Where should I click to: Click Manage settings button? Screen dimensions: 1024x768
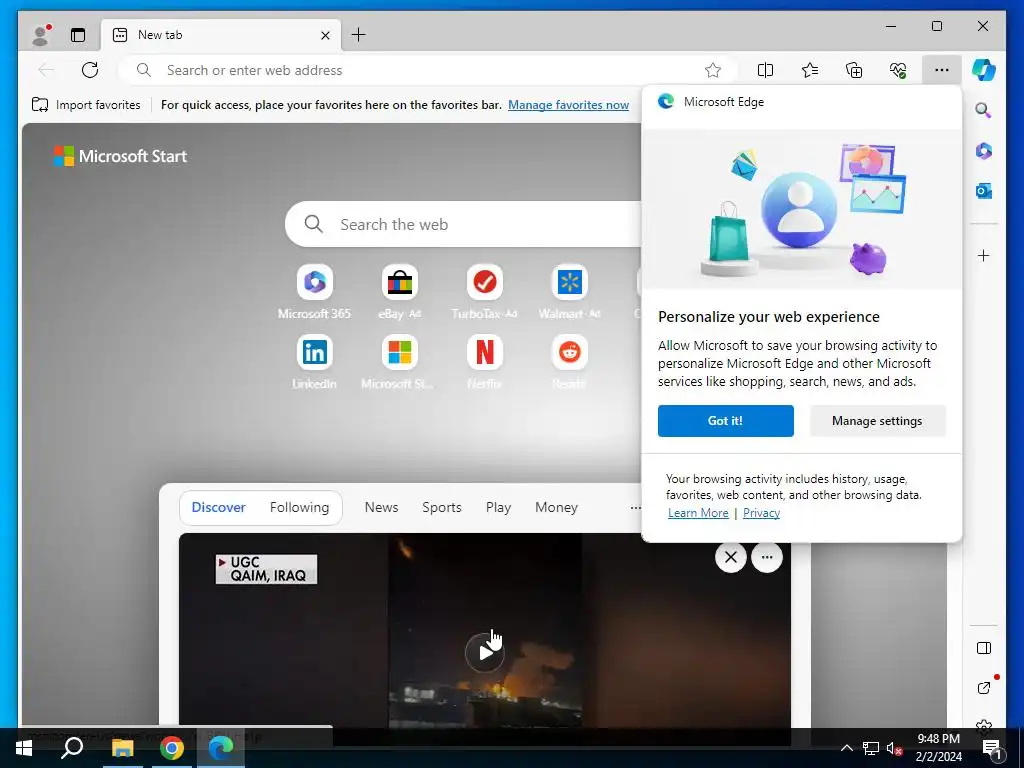pos(877,421)
